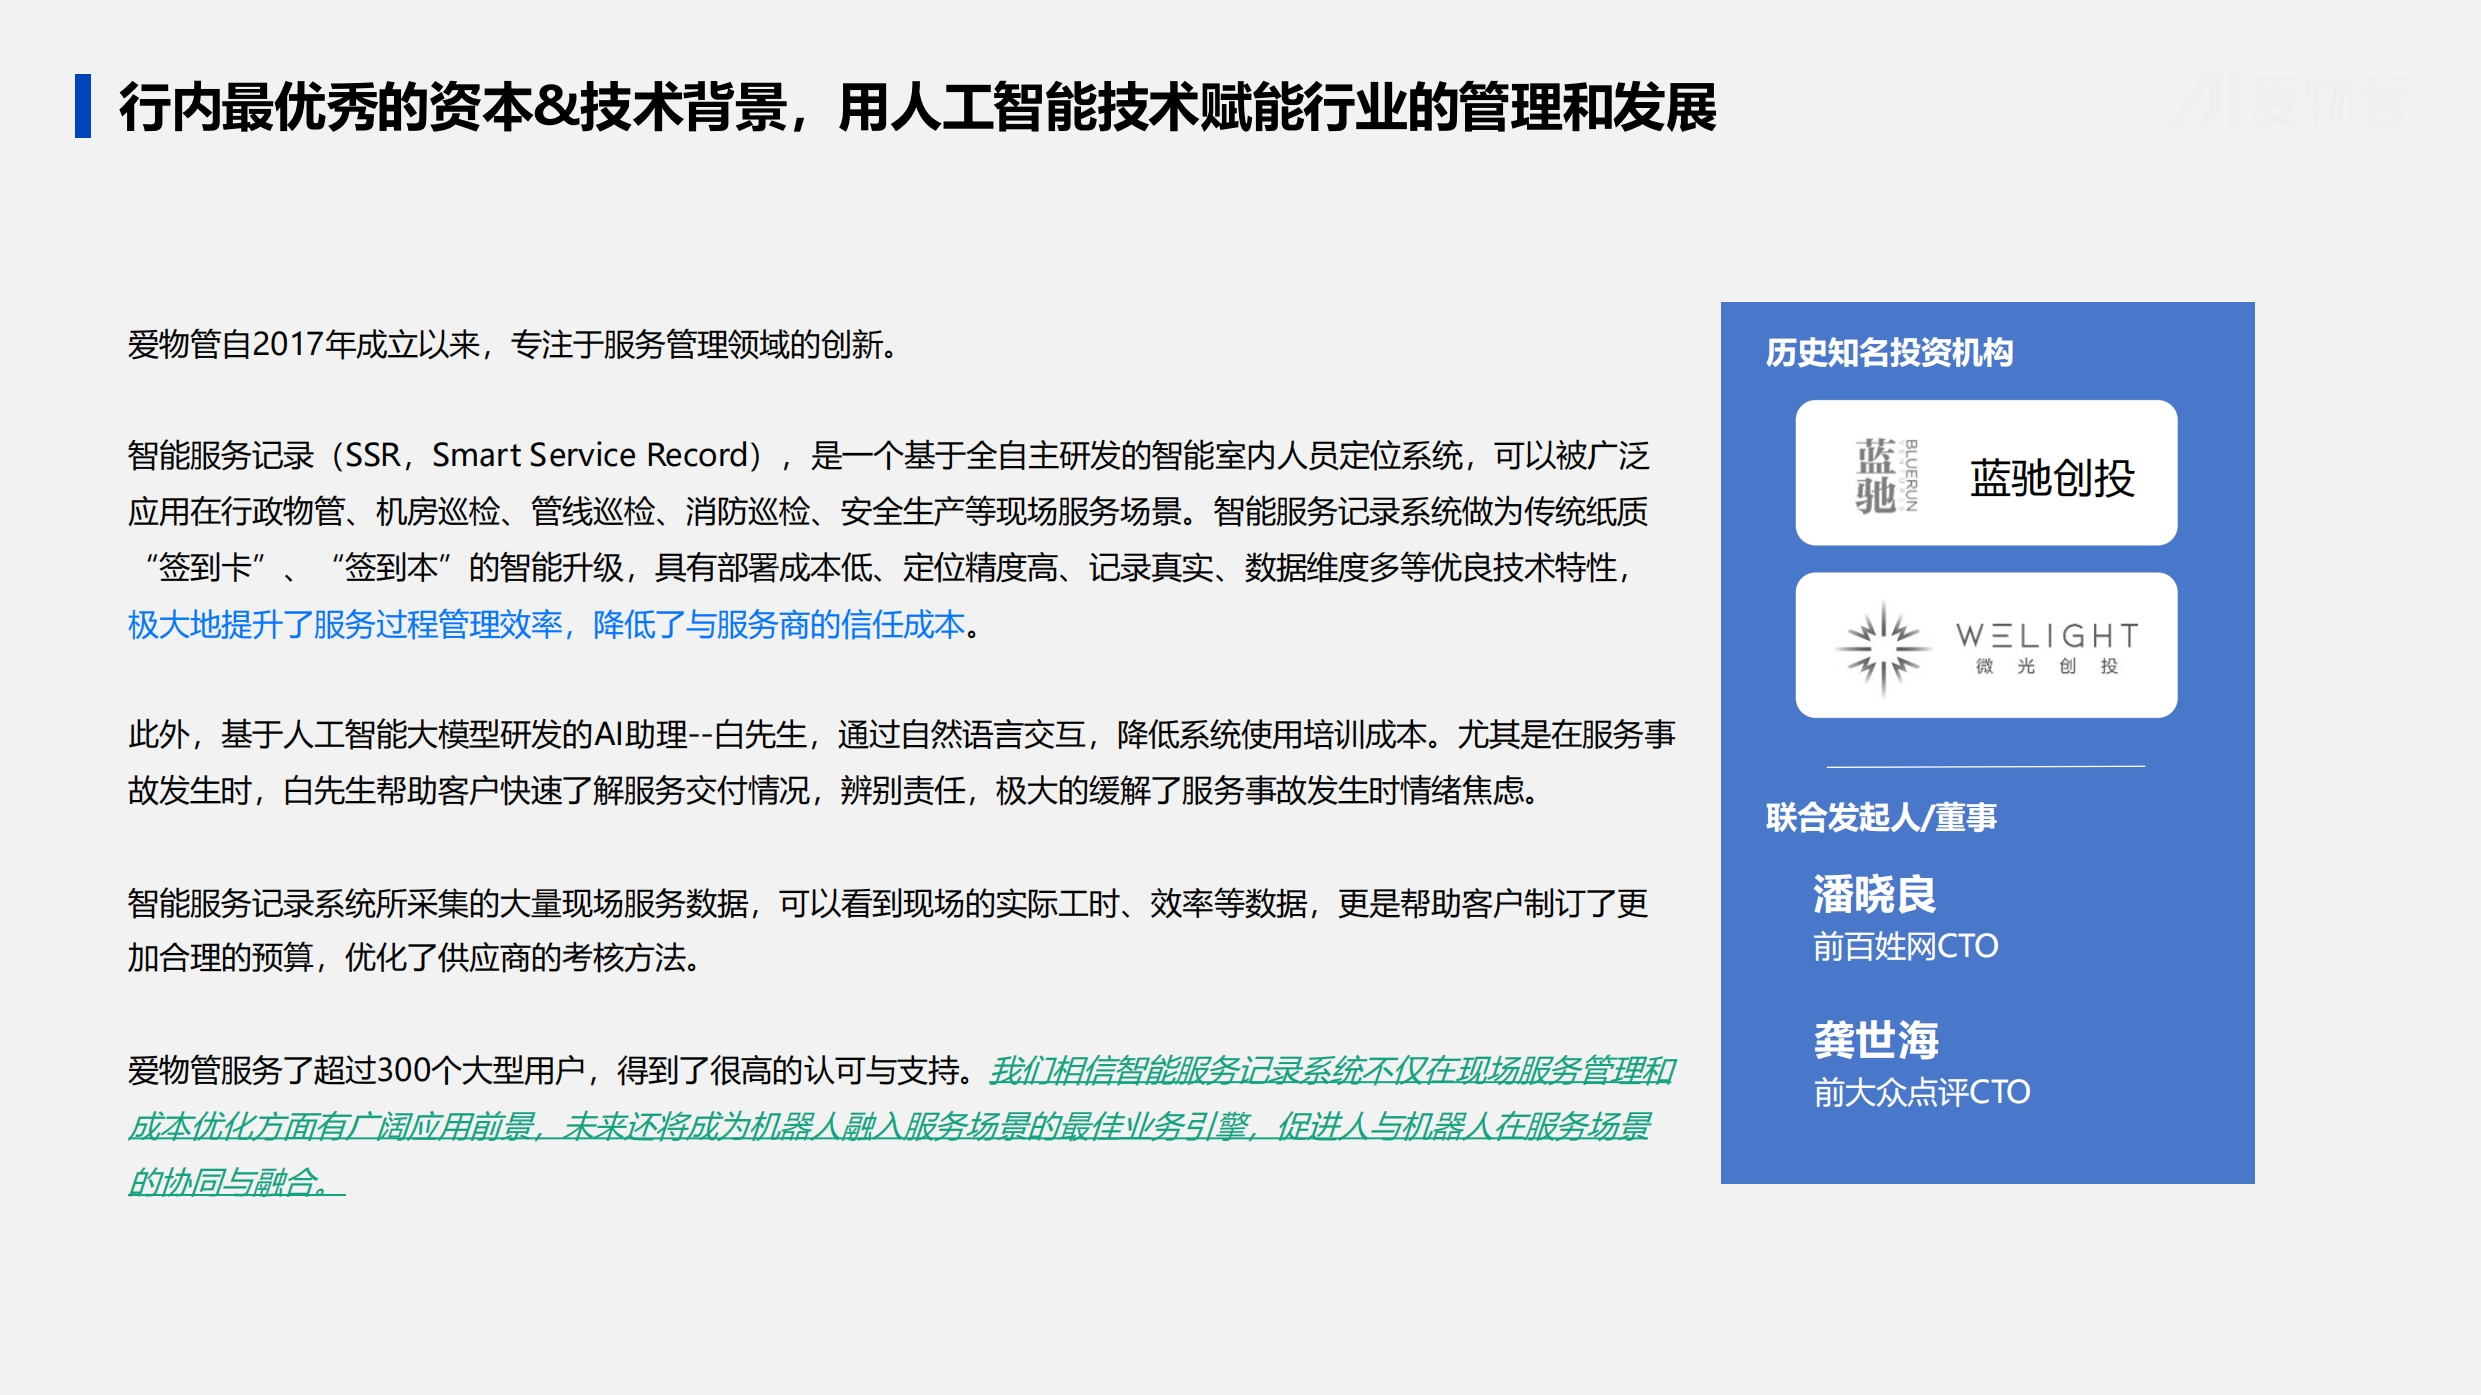
Task: Click the name 龚世海
Action: tap(1876, 1040)
